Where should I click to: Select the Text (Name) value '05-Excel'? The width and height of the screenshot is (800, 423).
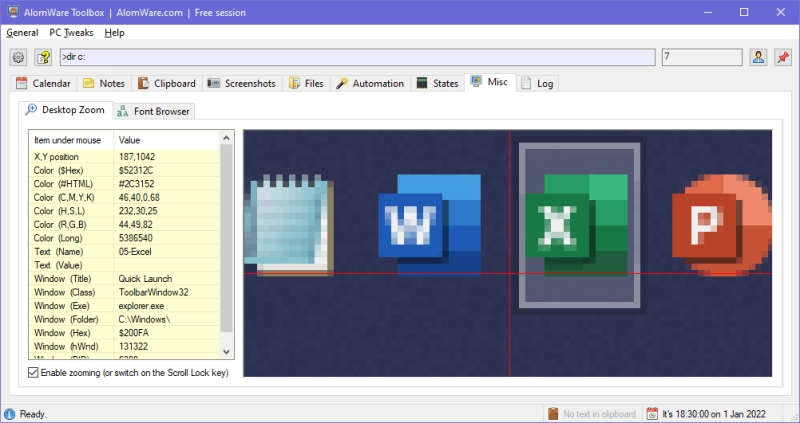(135, 252)
